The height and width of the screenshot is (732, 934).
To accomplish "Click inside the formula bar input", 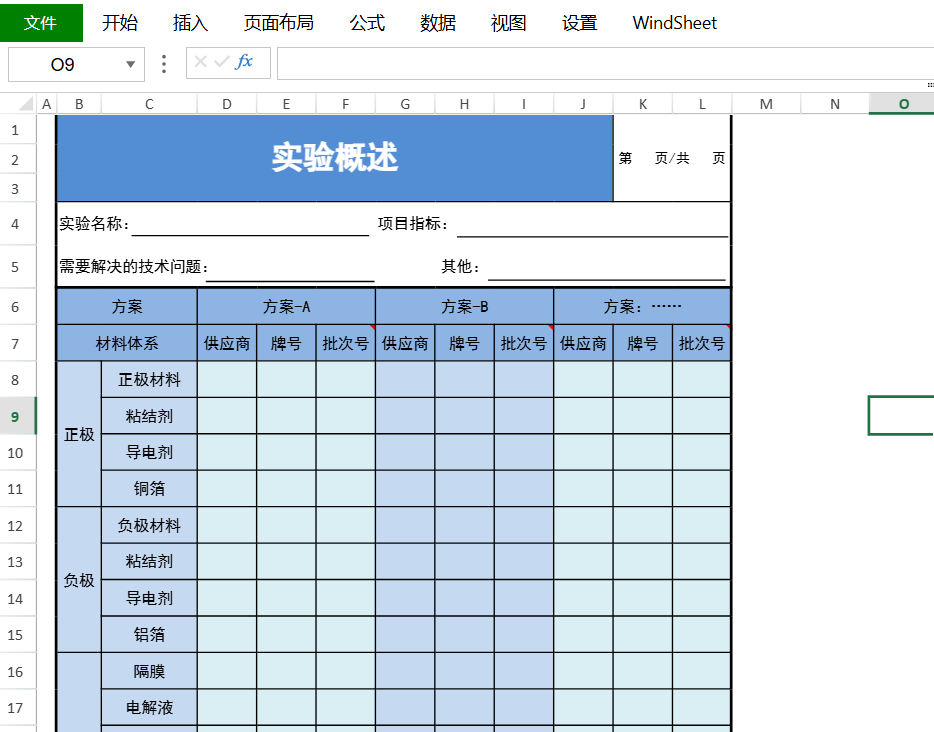I will [600, 64].
